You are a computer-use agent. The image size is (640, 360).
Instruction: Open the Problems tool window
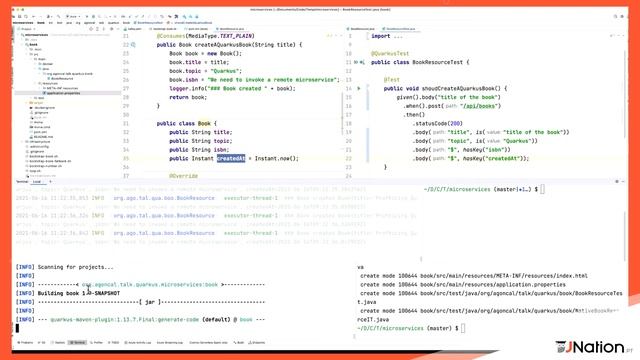coord(25,342)
